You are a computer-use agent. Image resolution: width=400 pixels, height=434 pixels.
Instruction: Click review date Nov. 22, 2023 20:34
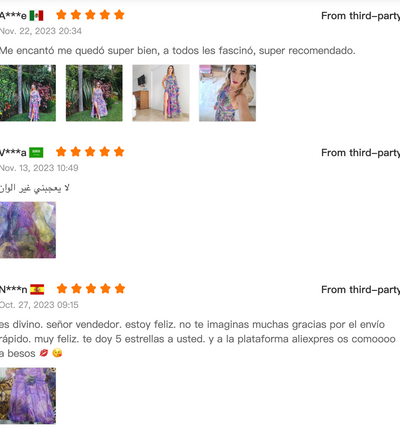pyautogui.click(x=41, y=31)
